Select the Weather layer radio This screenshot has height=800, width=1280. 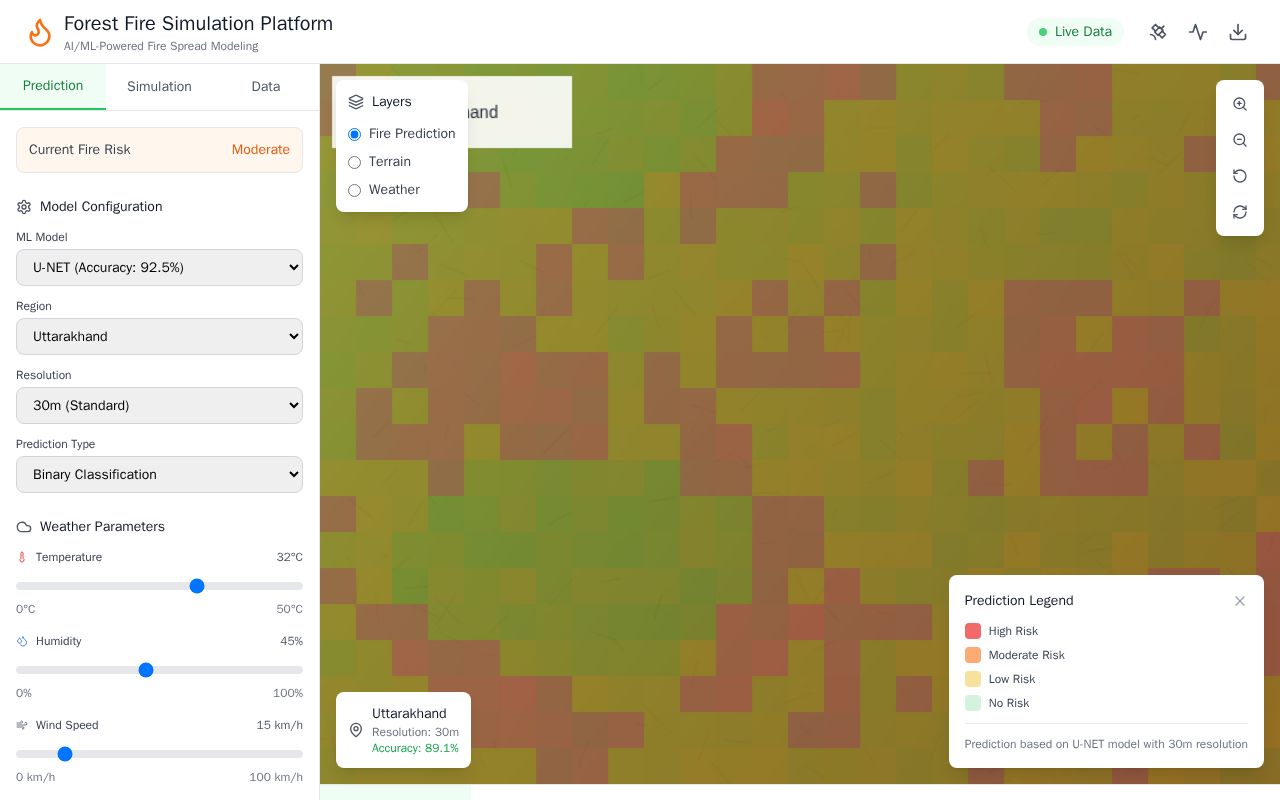coord(354,190)
